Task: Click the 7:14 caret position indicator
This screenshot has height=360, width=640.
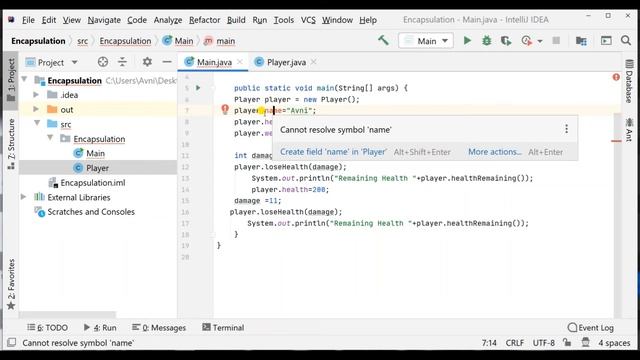Action: click(489, 342)
